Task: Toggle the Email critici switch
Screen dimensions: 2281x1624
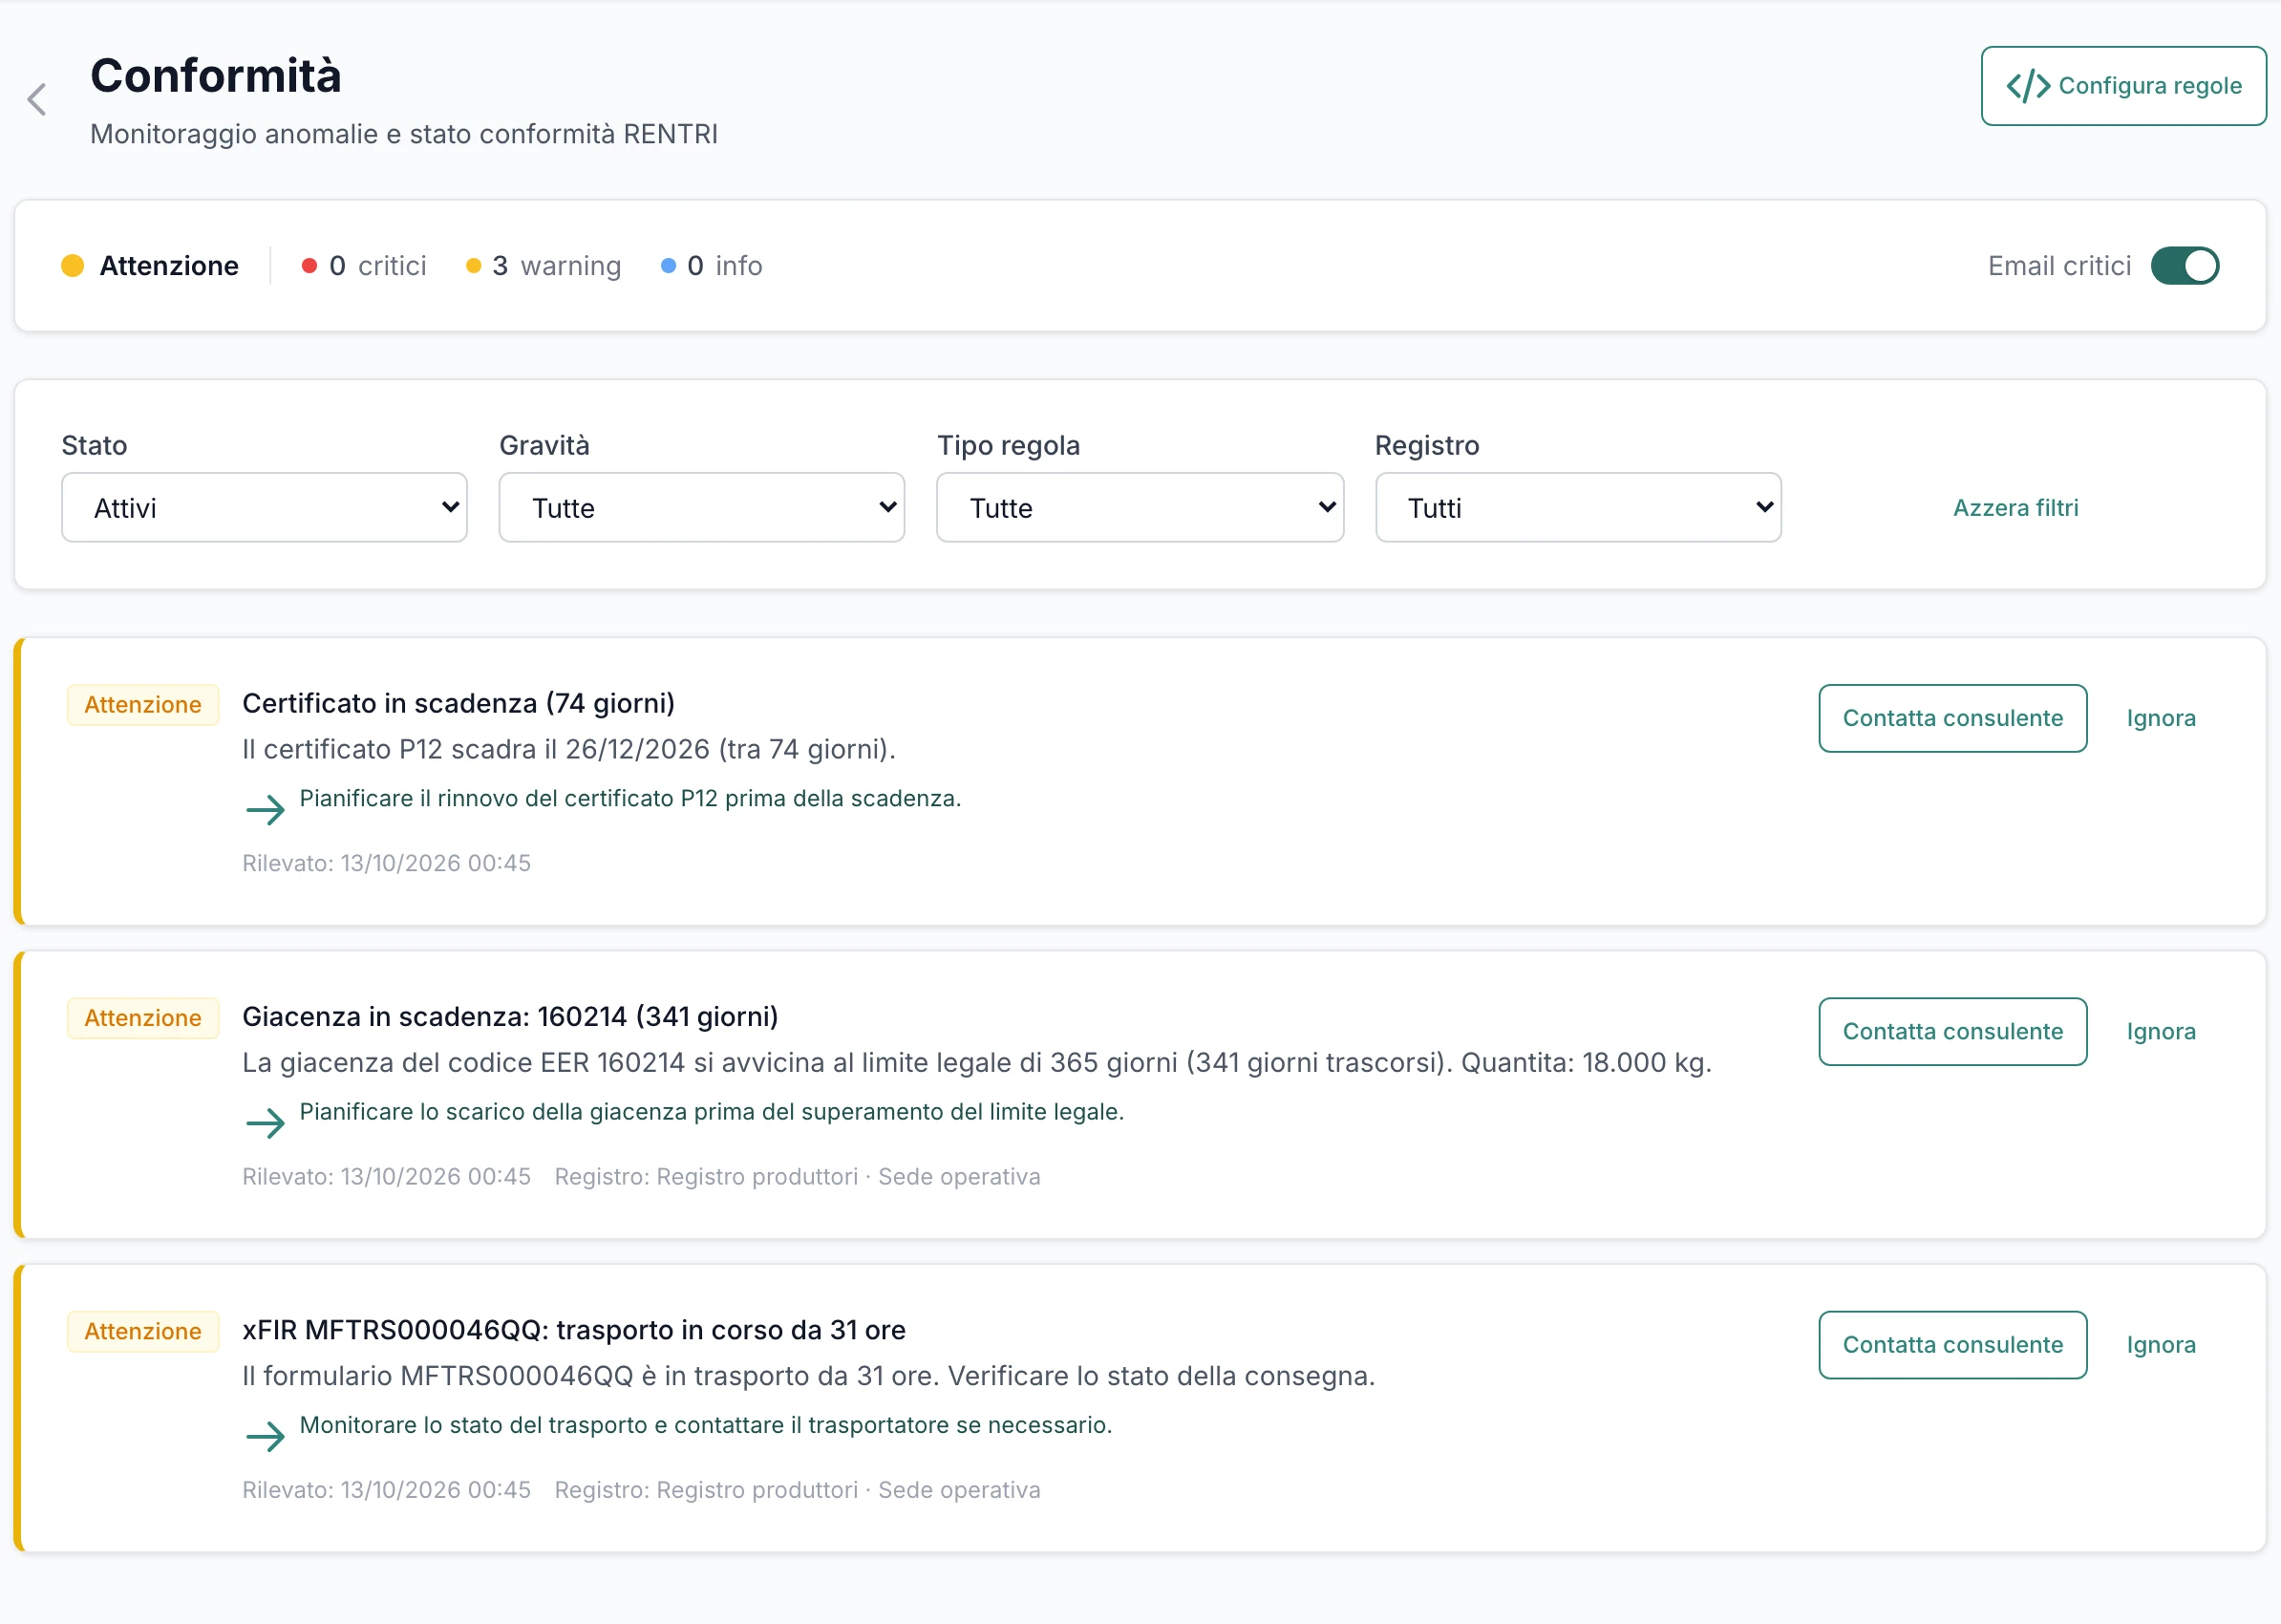Action: coord(2185,266)
